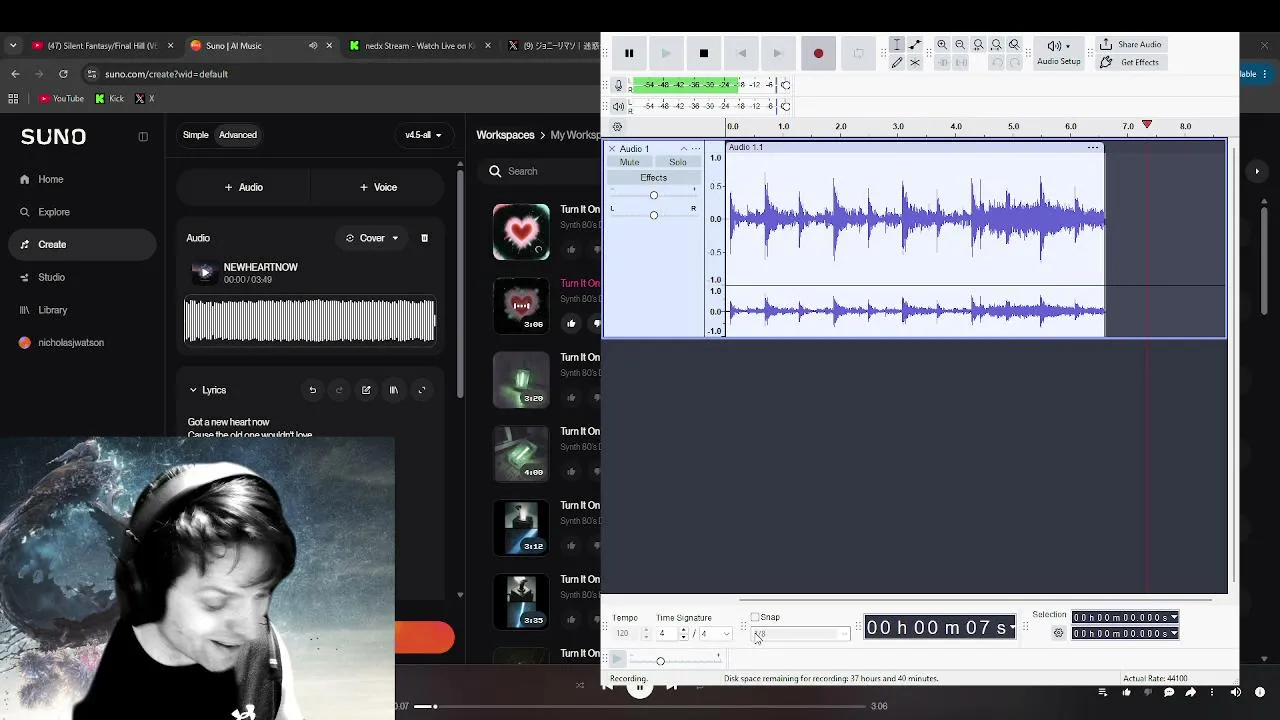Open the Selection settings gear
The width and height of the screenshot is (1280, 720).
point(1058,633)
